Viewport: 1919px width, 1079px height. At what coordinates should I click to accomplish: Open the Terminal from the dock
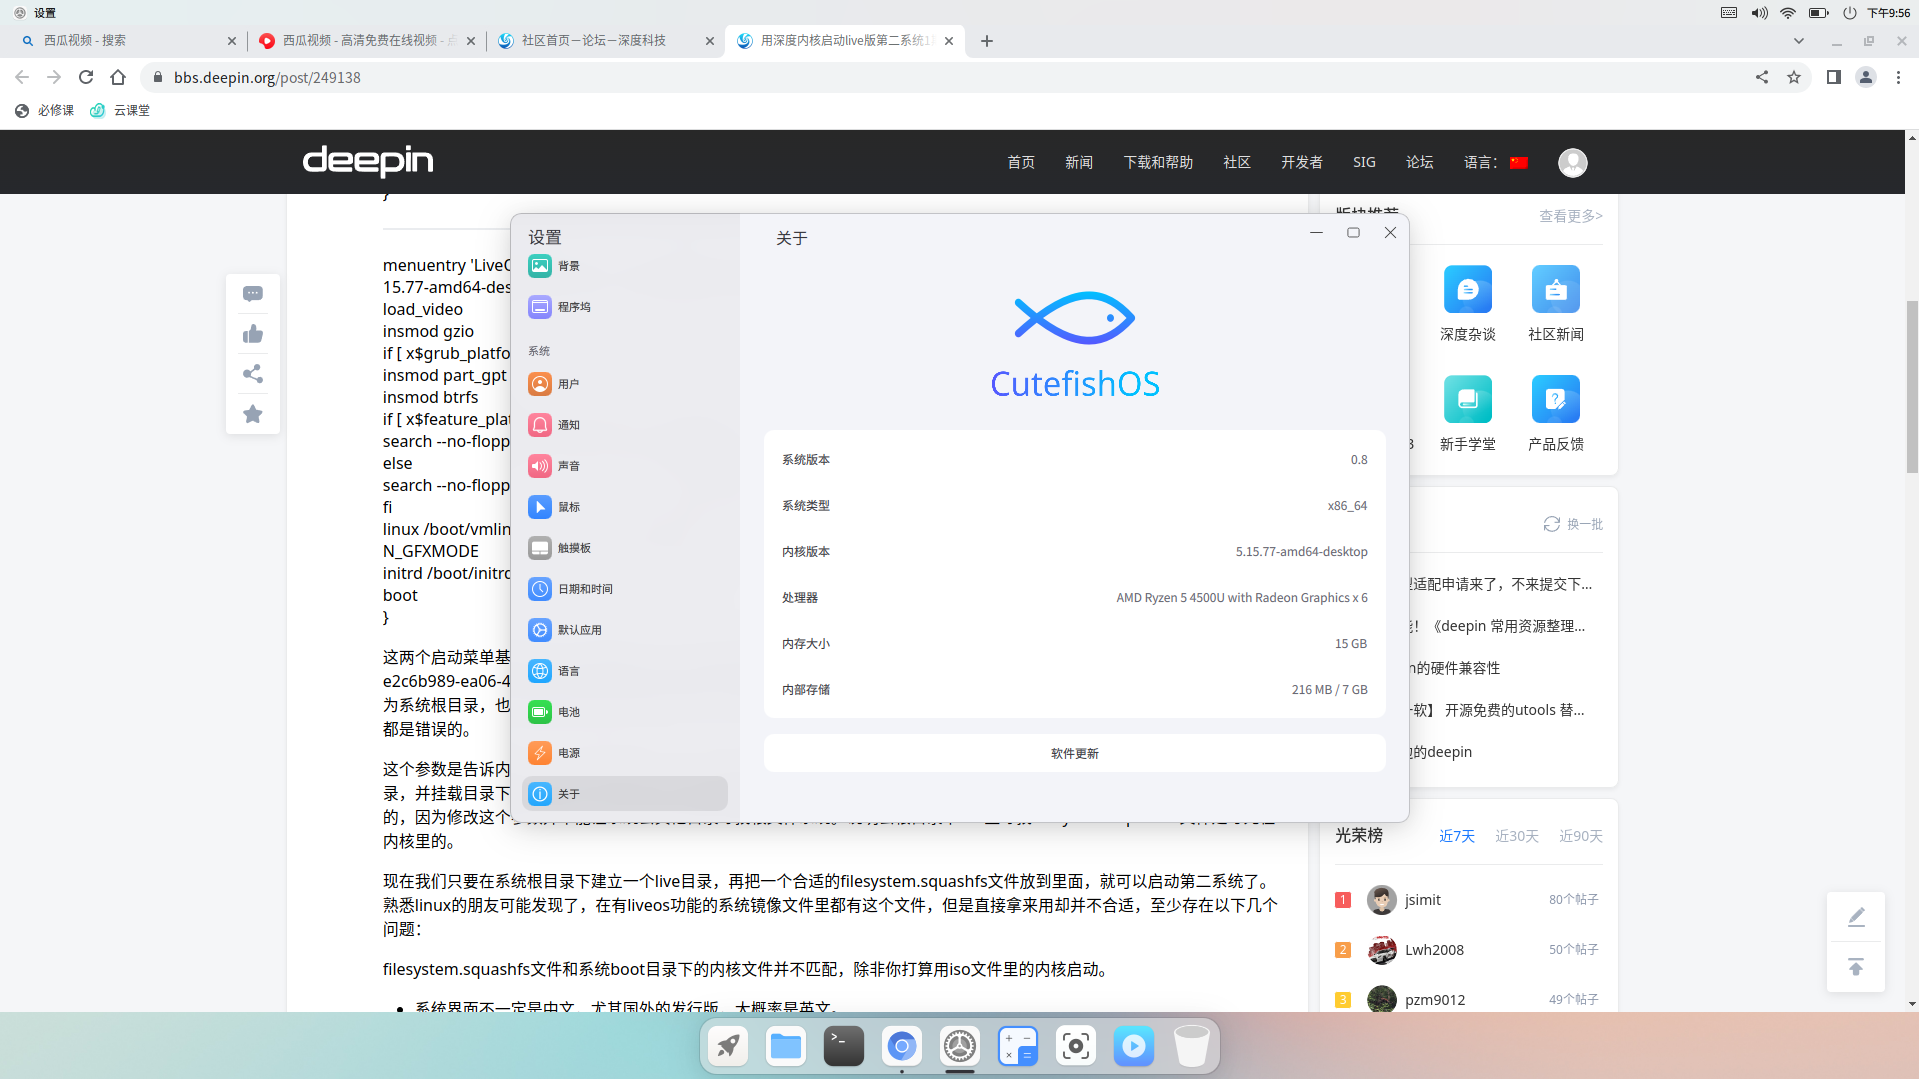(843, 1047)
